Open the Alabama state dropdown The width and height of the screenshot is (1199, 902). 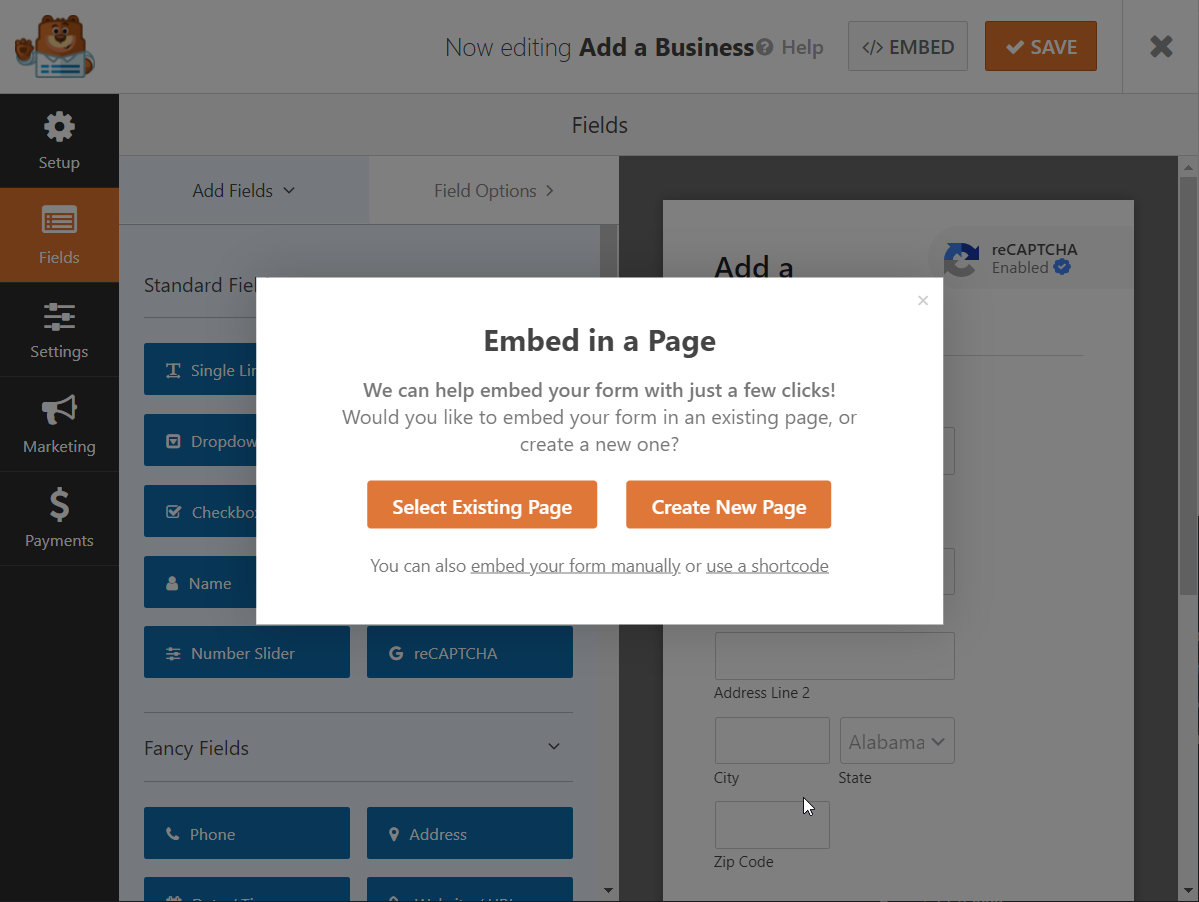[896, 740]
